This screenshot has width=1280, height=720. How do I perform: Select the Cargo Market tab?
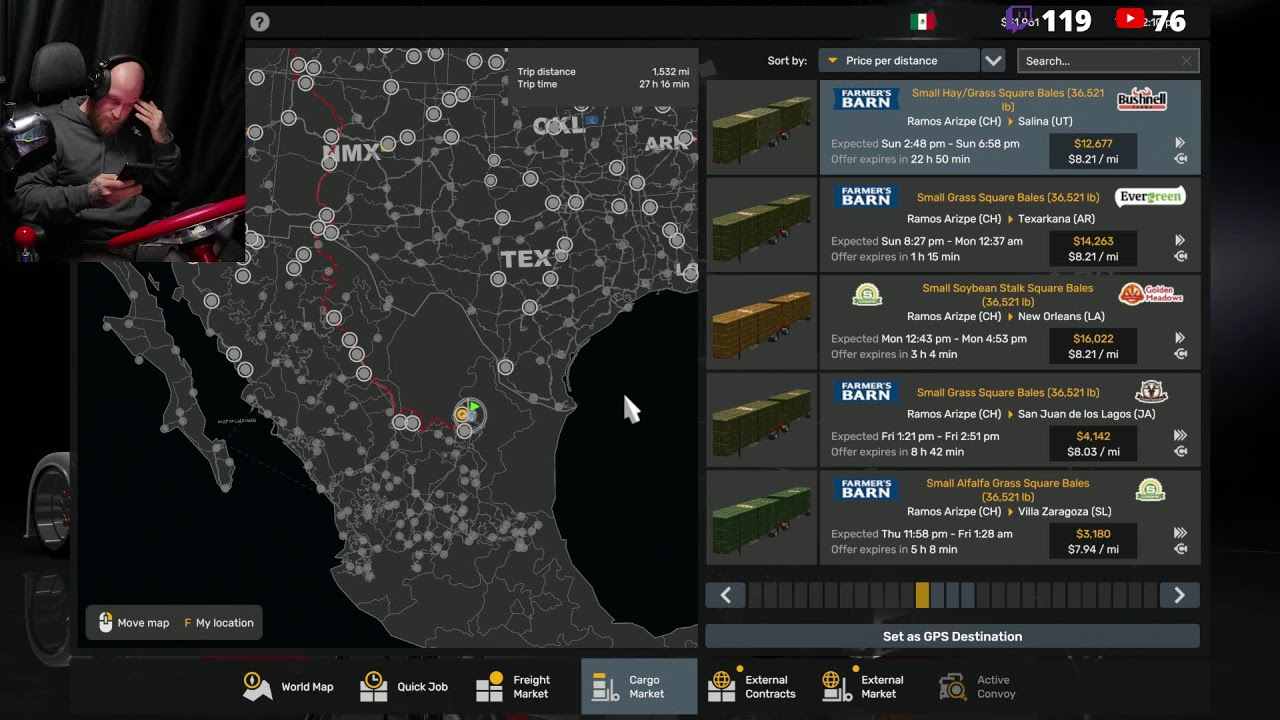tap(639, 687)
